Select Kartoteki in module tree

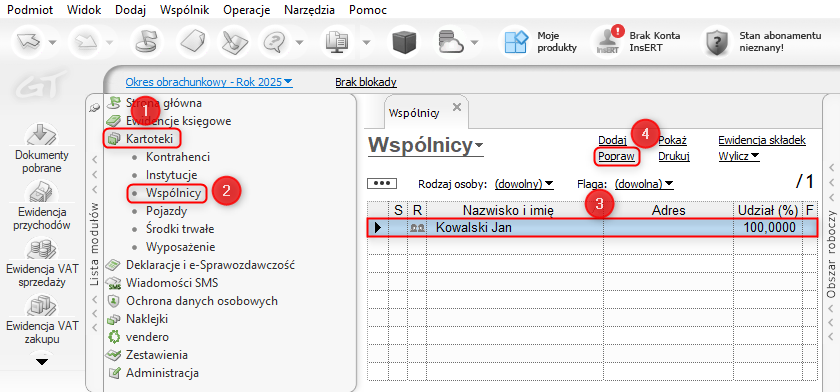tap(149, 139)
